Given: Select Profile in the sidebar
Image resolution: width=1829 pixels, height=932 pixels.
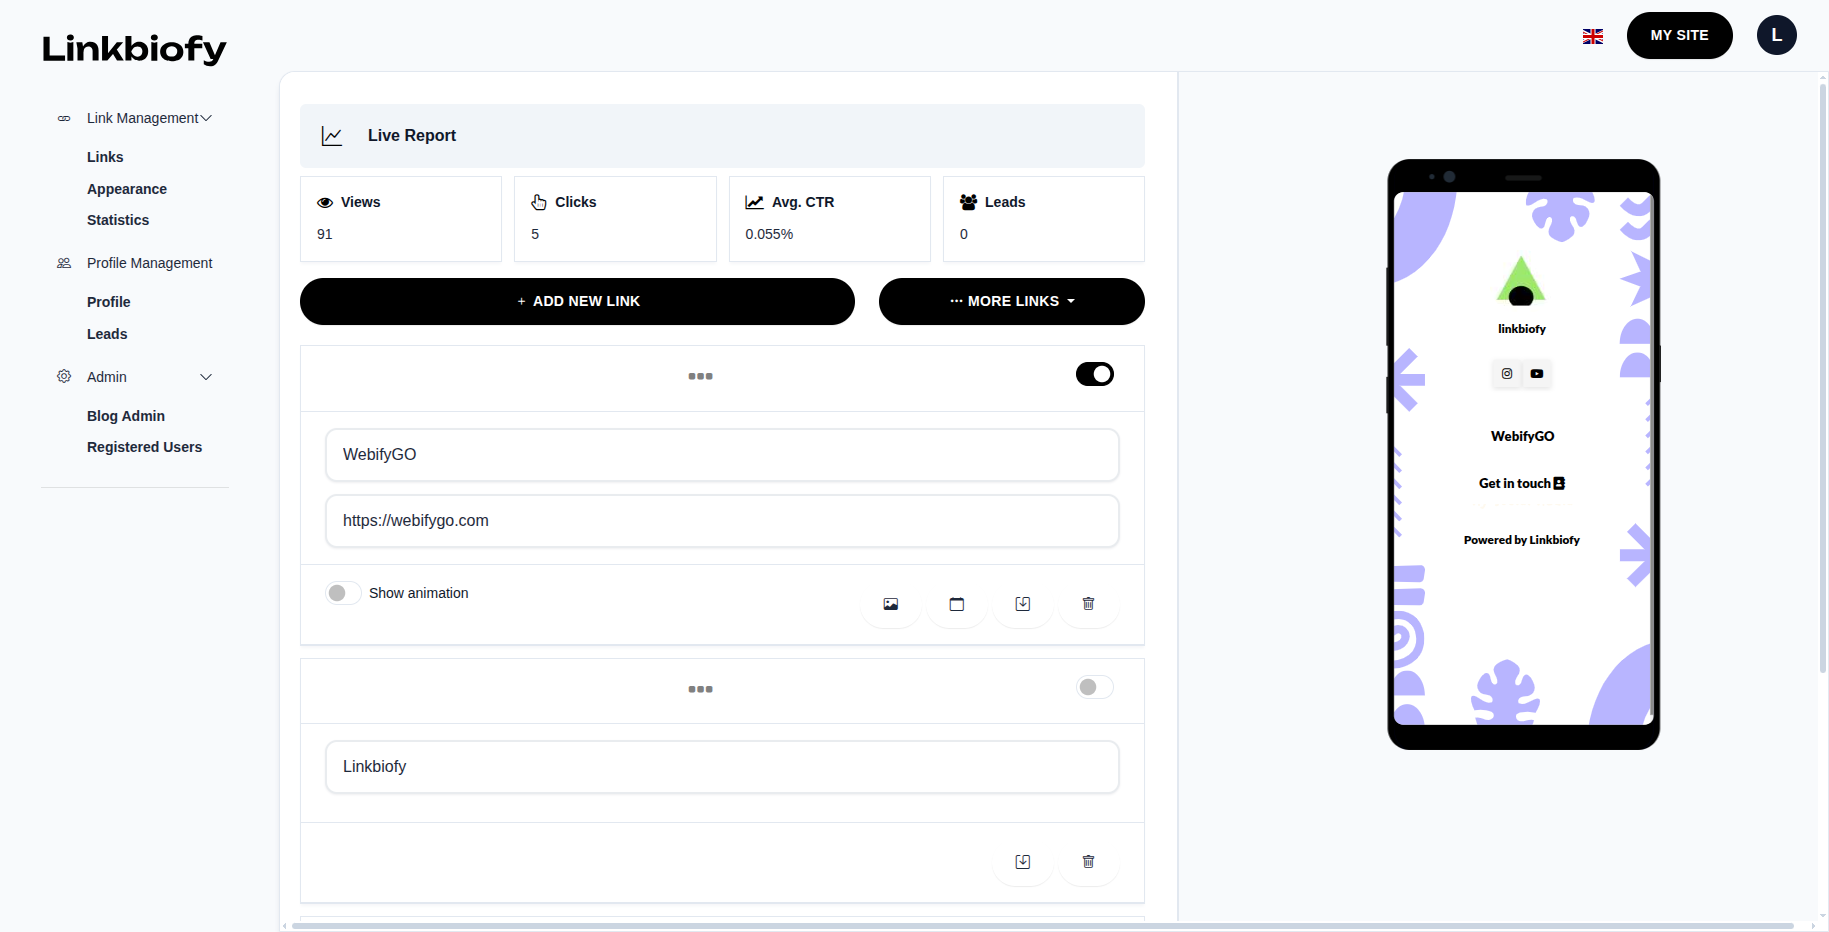Looking at the screenshot, I should click(109, 302).
